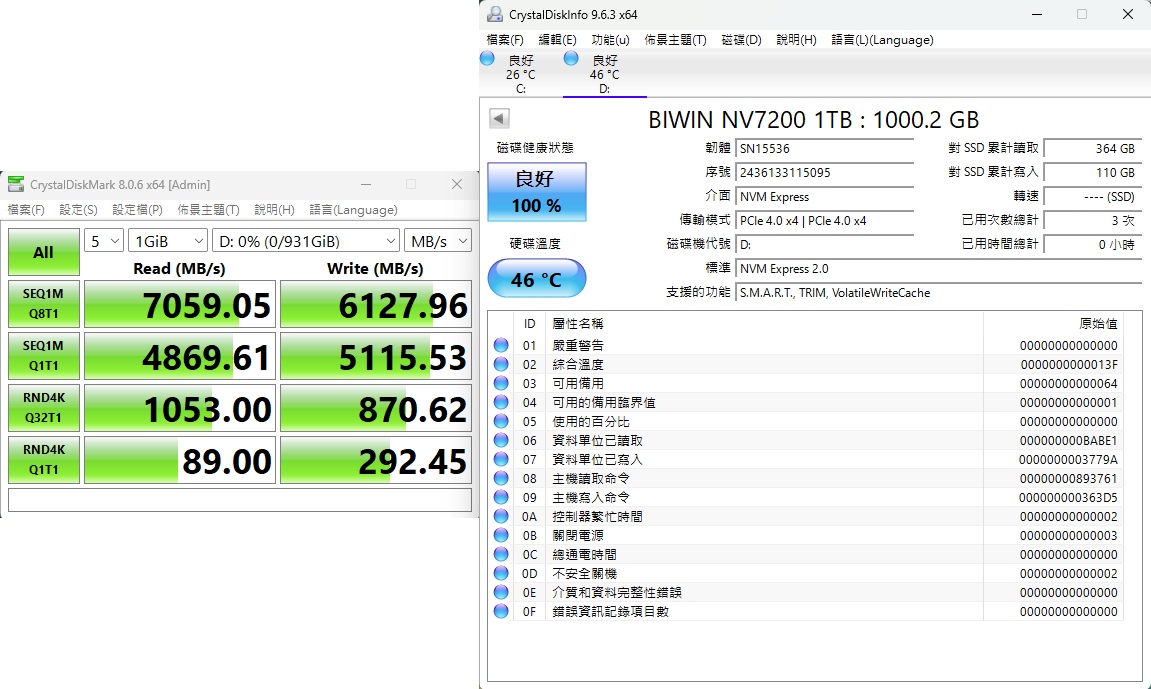Click the 良好 100% health status box

click(537, 192)
